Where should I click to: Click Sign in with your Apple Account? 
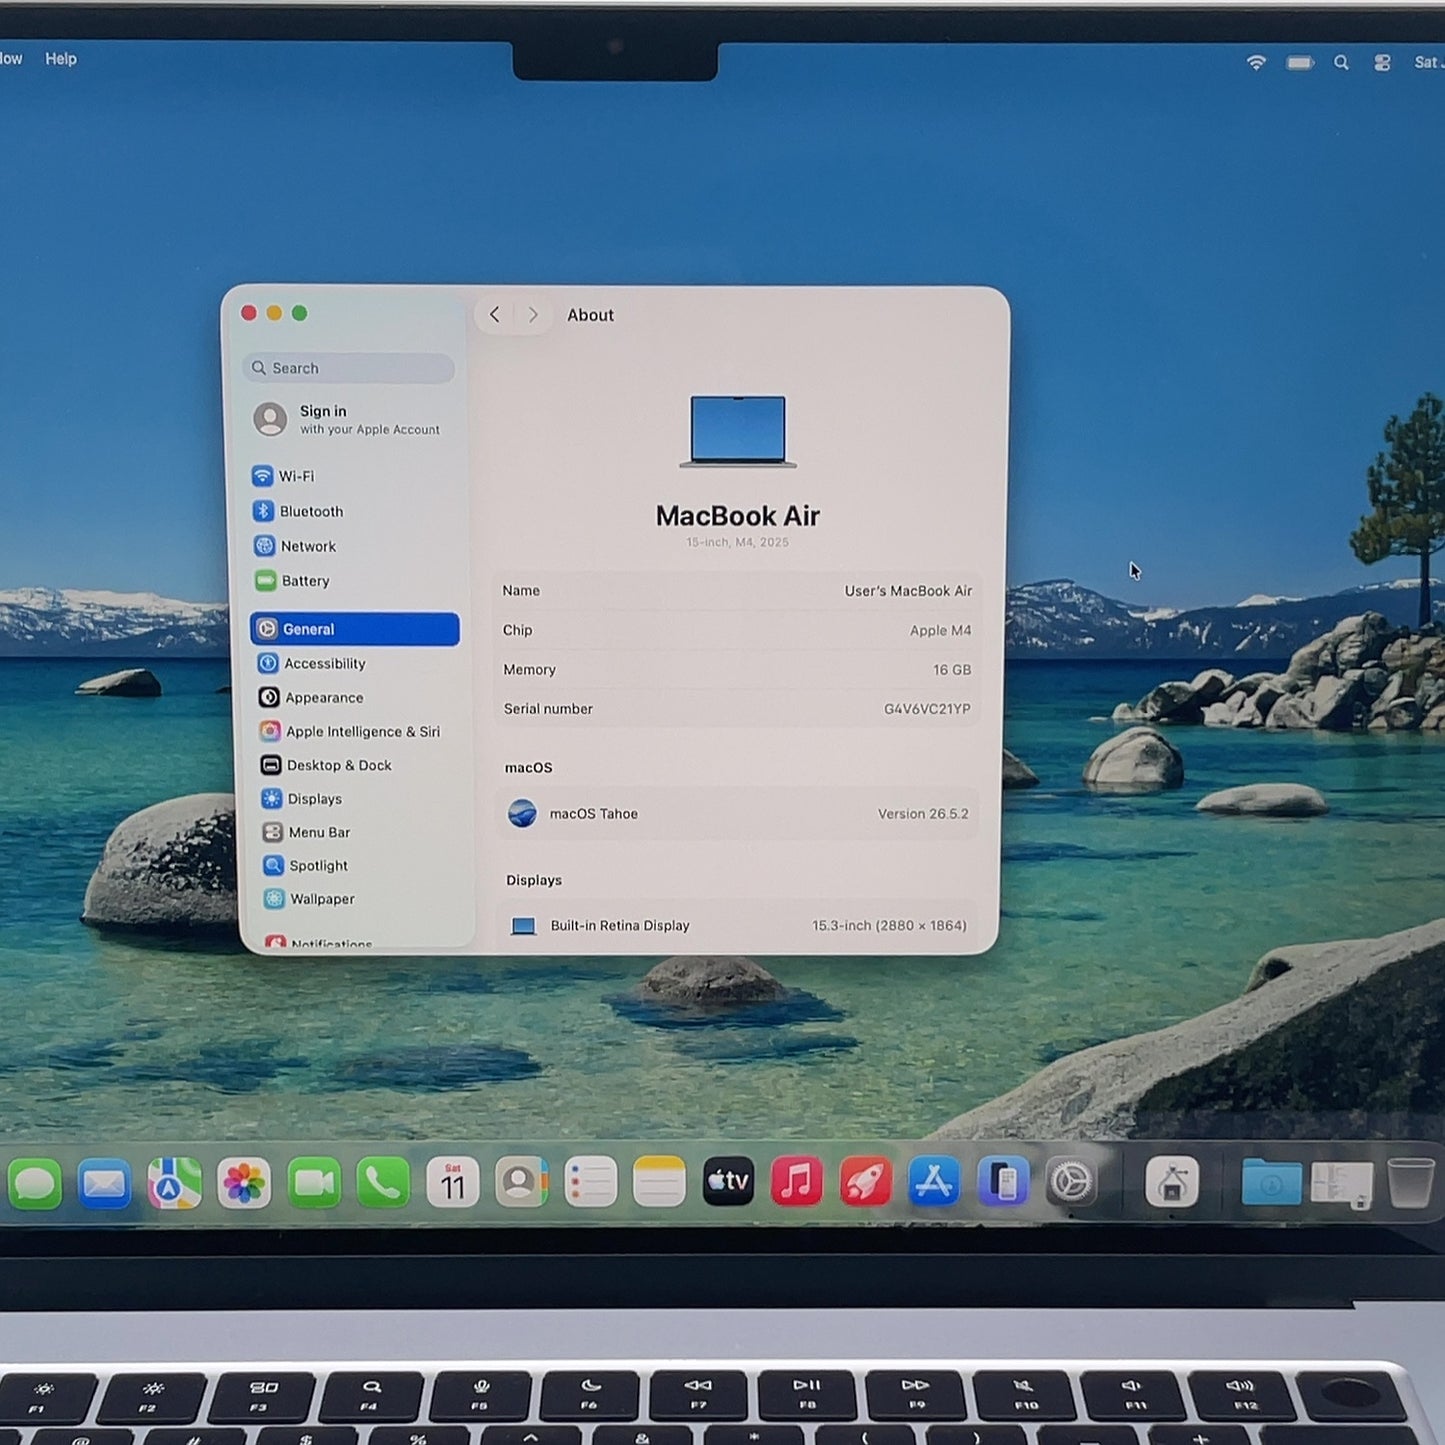point(348,419)
